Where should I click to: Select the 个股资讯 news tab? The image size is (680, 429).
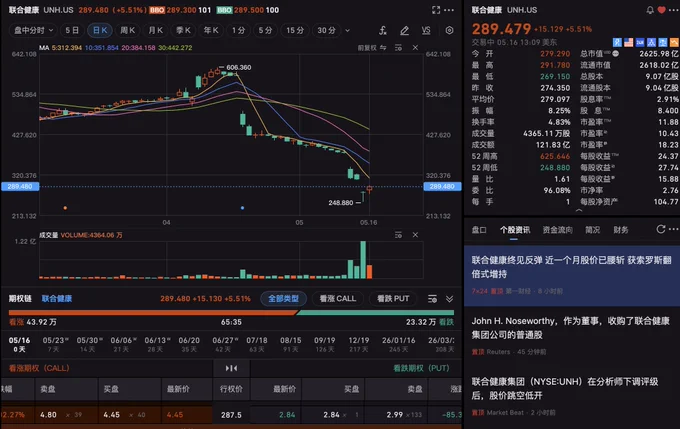(x=514, y=229)
